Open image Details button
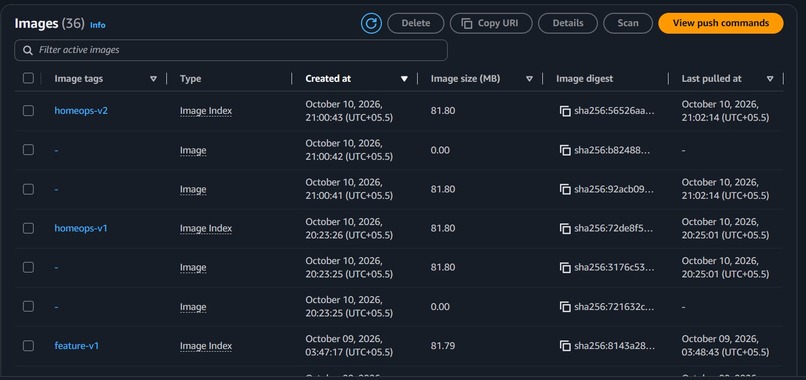Viewport: 806px width, 380px height. [568, 23]
